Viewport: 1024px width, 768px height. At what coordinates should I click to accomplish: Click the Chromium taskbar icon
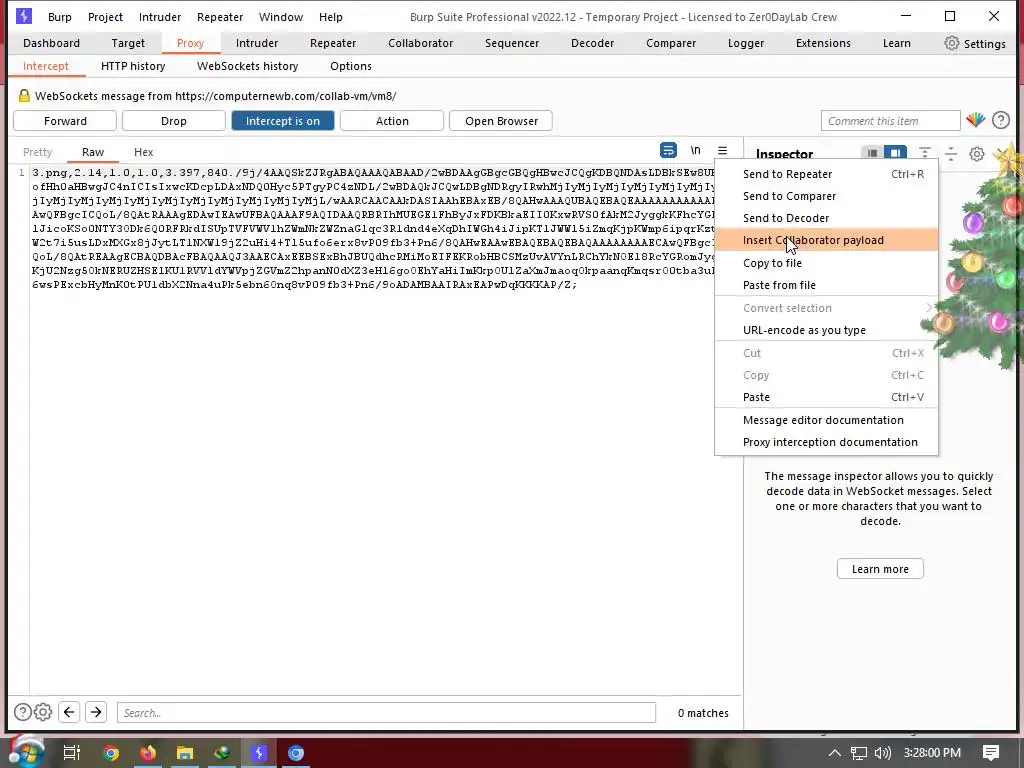pyautogui.click(x=296, y=753)
